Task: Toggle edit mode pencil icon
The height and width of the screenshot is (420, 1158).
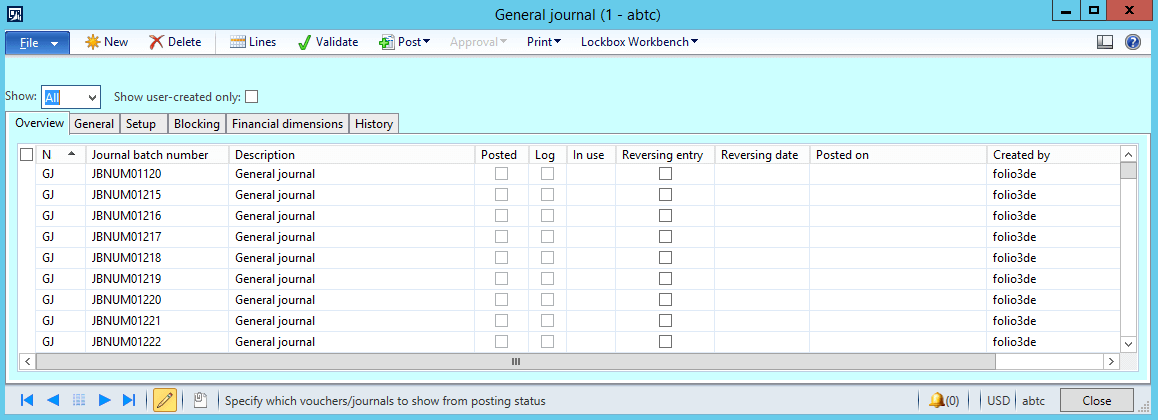Action: (x=165, y=400)
